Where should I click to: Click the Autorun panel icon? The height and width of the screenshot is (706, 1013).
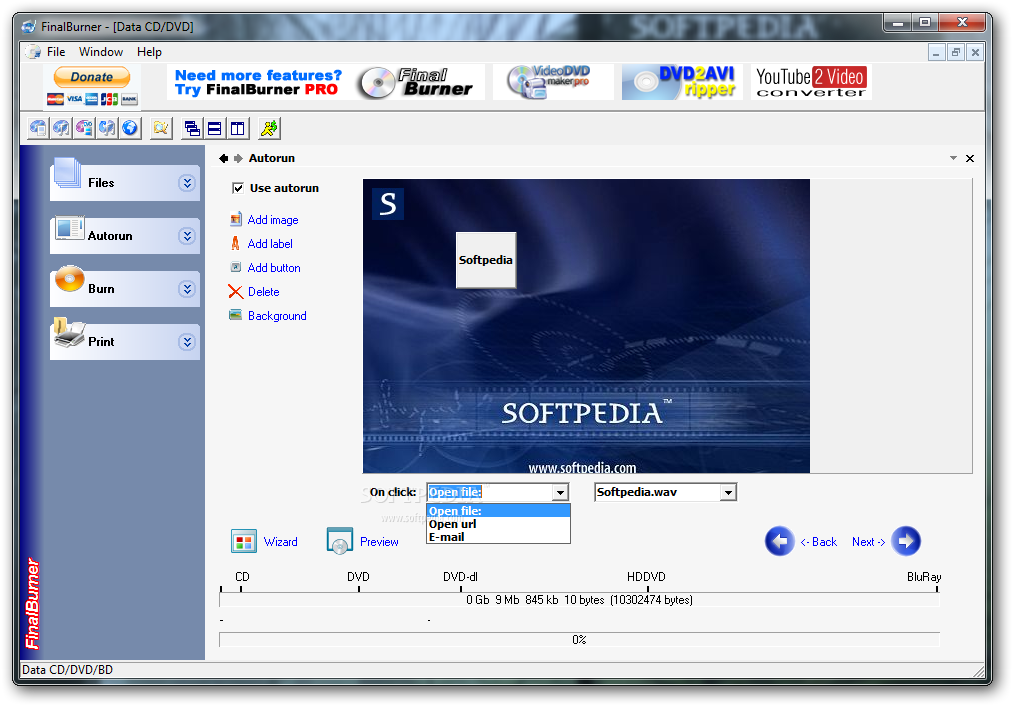click(69, 227)
